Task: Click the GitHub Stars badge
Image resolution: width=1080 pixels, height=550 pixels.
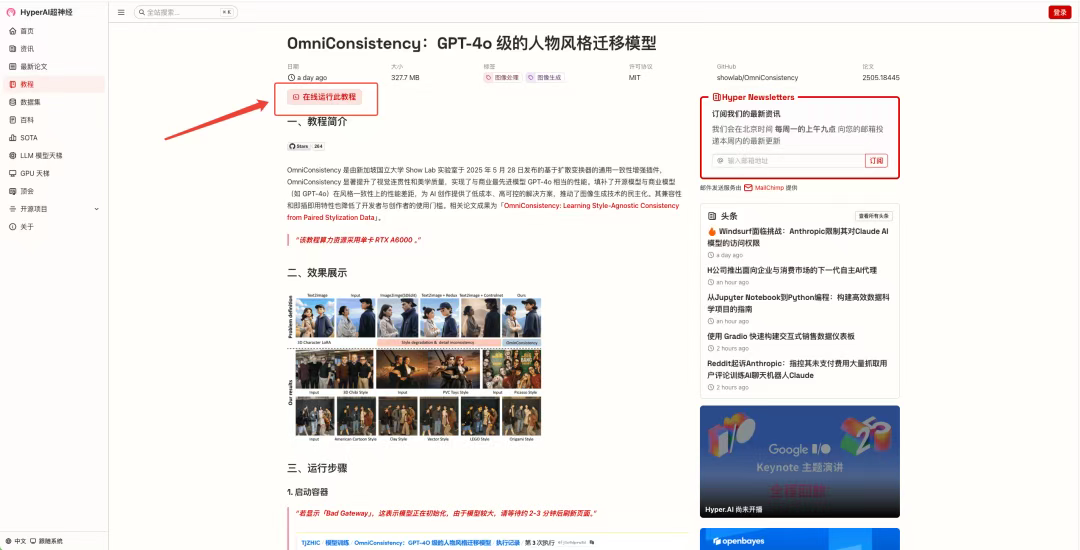Action: pyautogui.click(x=305, y=146)
